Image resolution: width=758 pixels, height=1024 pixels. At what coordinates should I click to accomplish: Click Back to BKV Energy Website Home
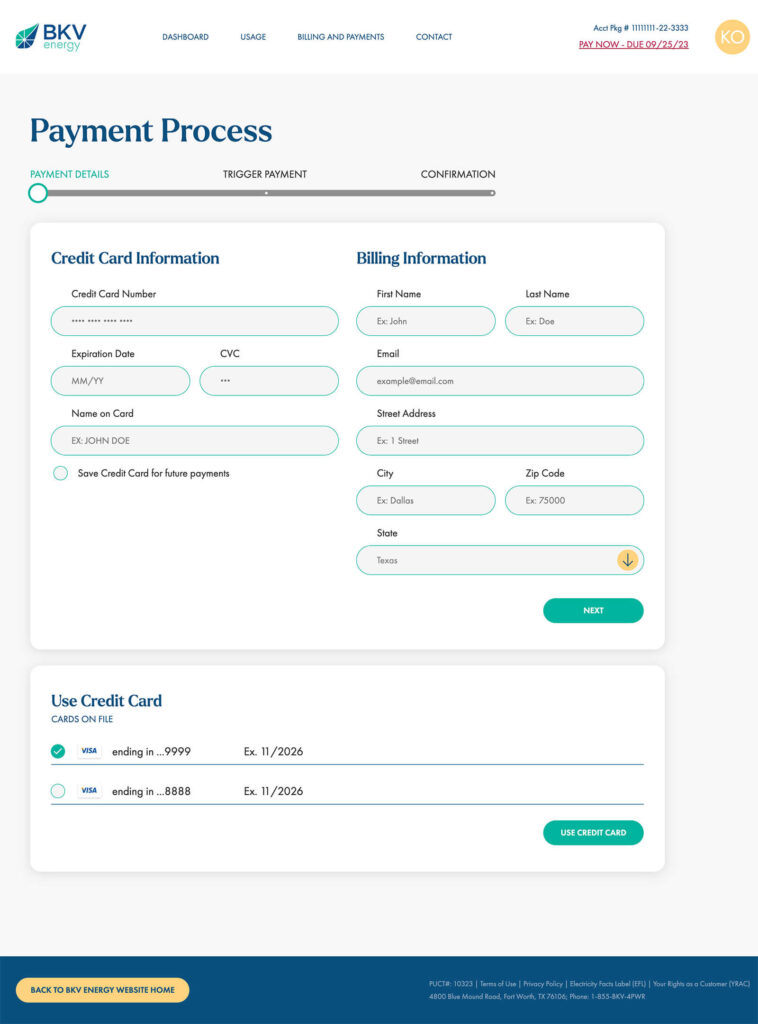(x=103, y=990)
